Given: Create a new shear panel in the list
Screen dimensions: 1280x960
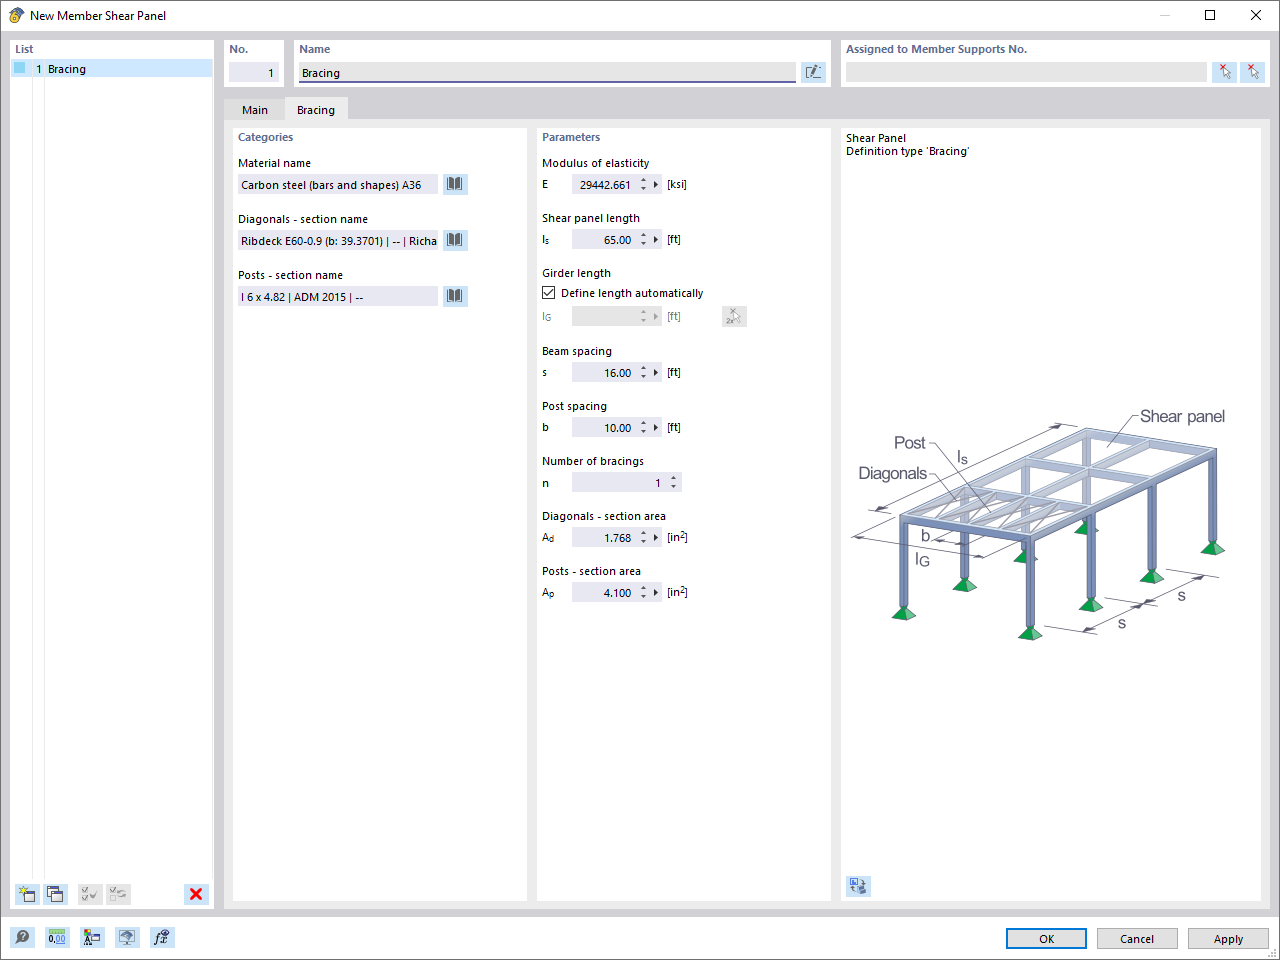Looking at the screenshot, I should (26, 894).
